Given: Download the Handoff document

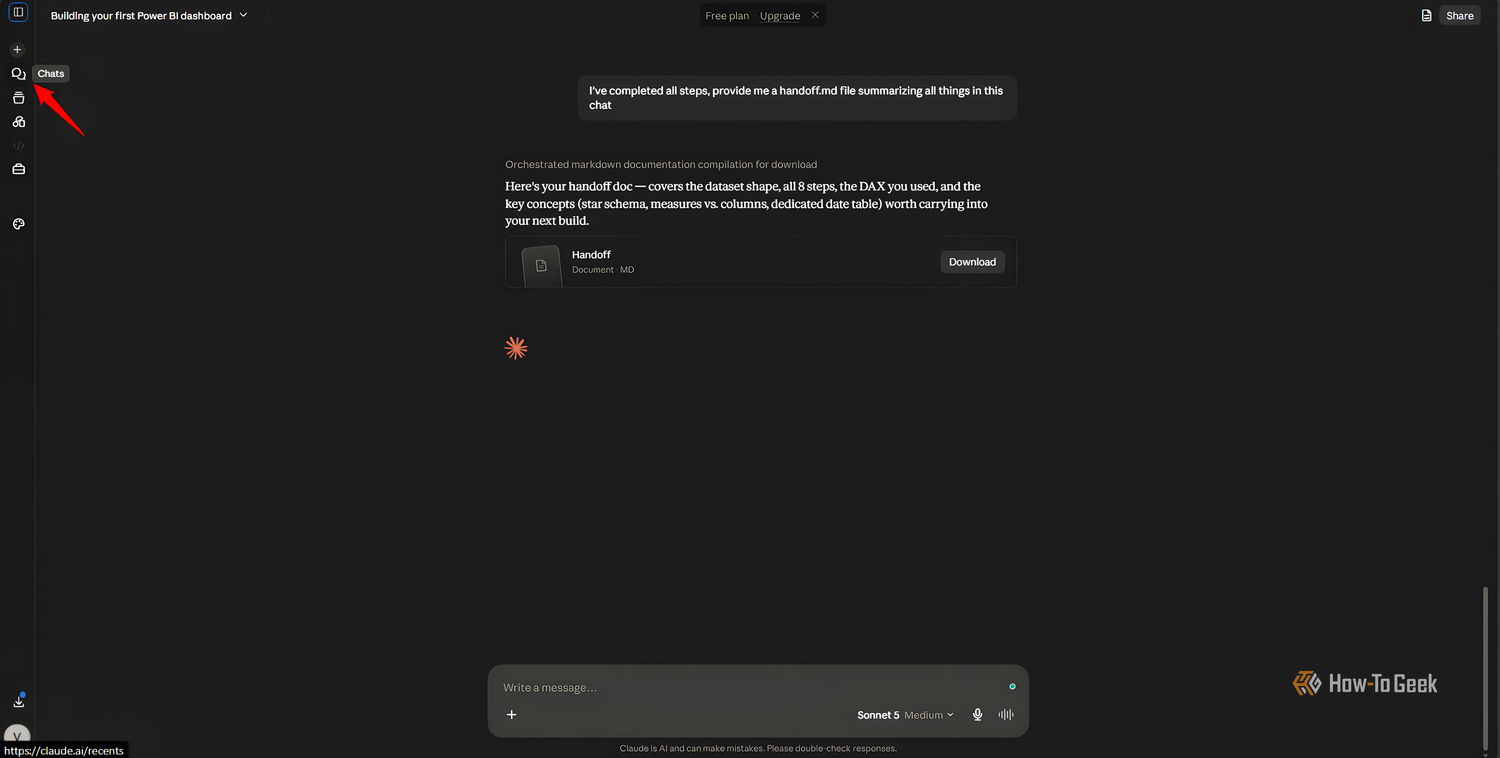Looking at the screenshot, I should pyautogui.click(x=972, y=262).
